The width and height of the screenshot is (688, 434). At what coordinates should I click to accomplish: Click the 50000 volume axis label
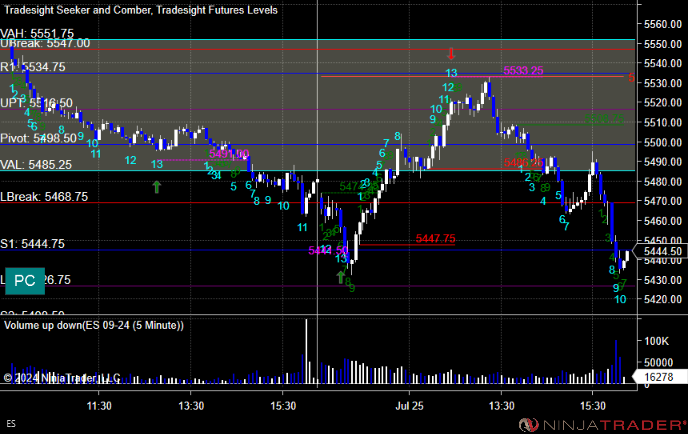[x=658, y=362]
